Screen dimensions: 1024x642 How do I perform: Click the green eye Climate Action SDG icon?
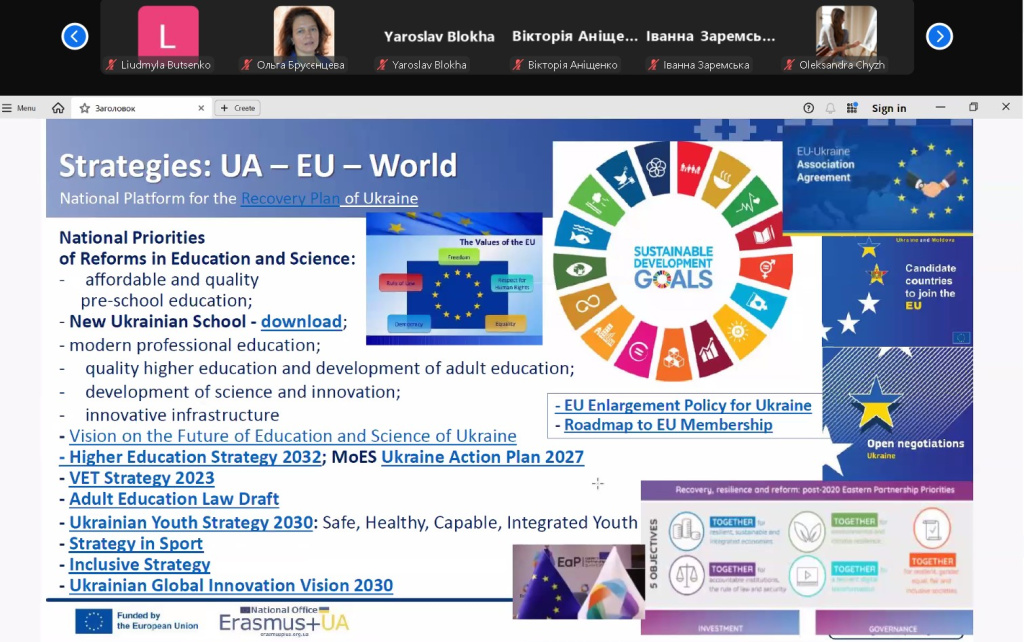click(x=578, y=268)
